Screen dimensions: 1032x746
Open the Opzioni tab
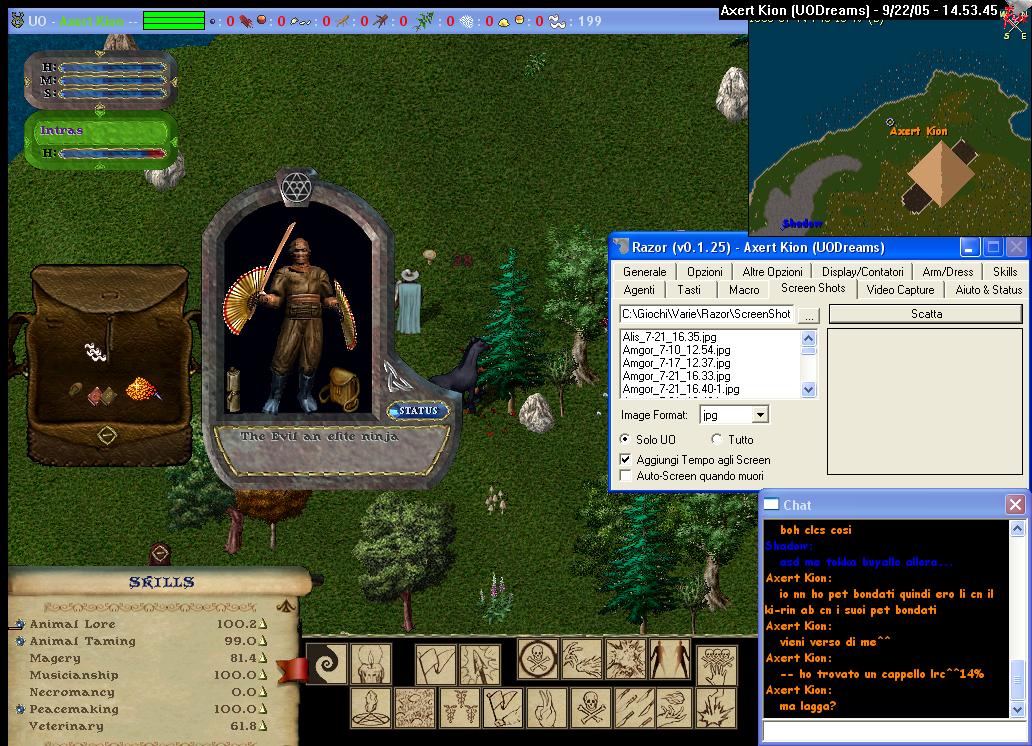[704, 271]
